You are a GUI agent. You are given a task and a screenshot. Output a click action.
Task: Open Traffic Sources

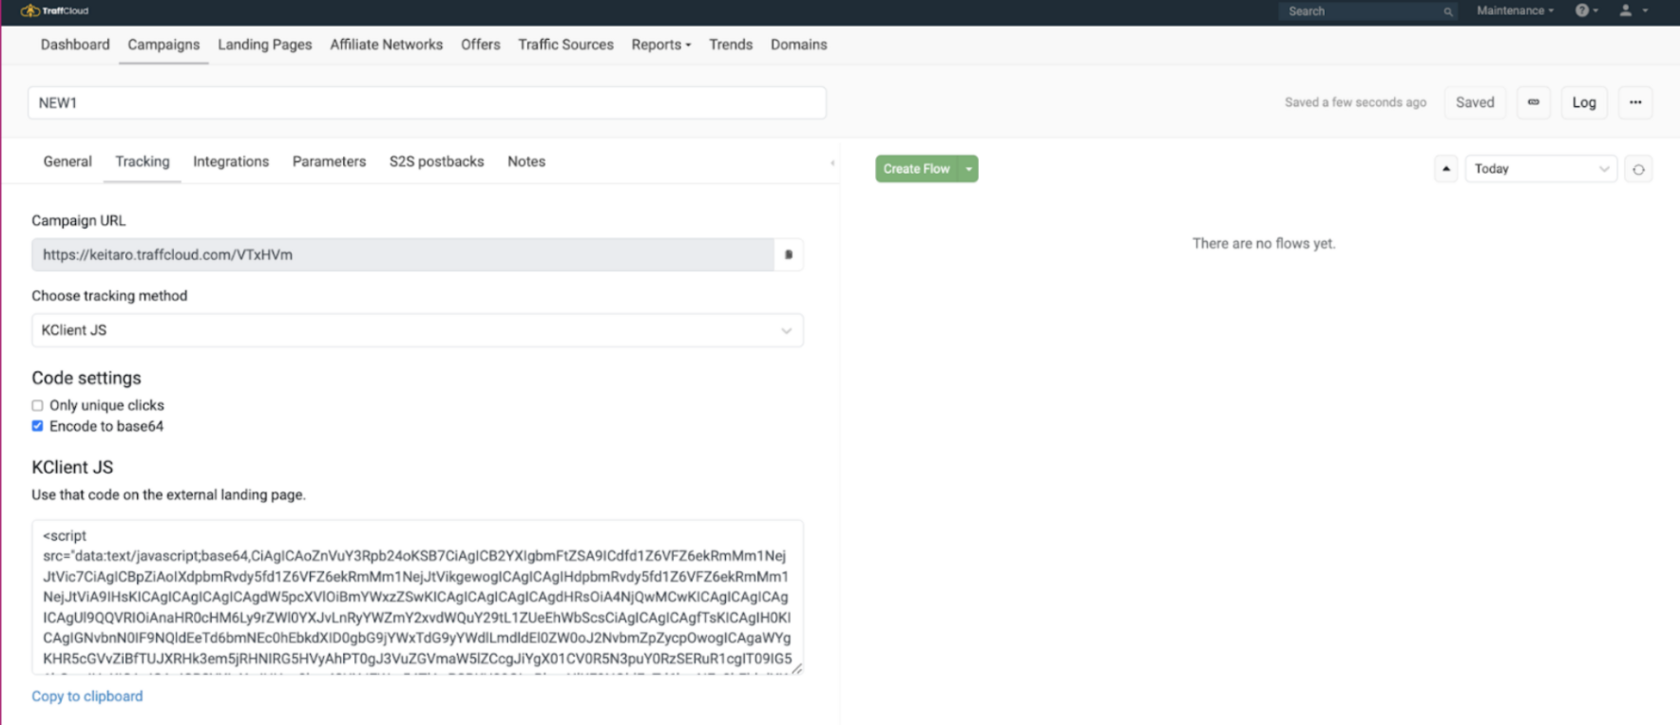(566, 45)
